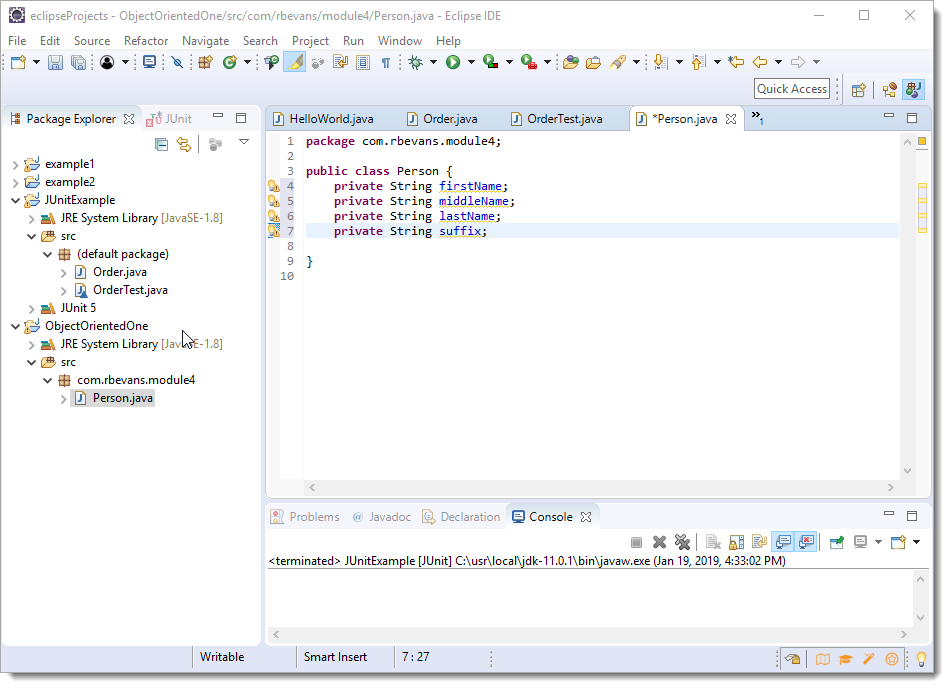
Task: Open Package Explorer View Menu triangle
Action: click(x=244, y=142)
